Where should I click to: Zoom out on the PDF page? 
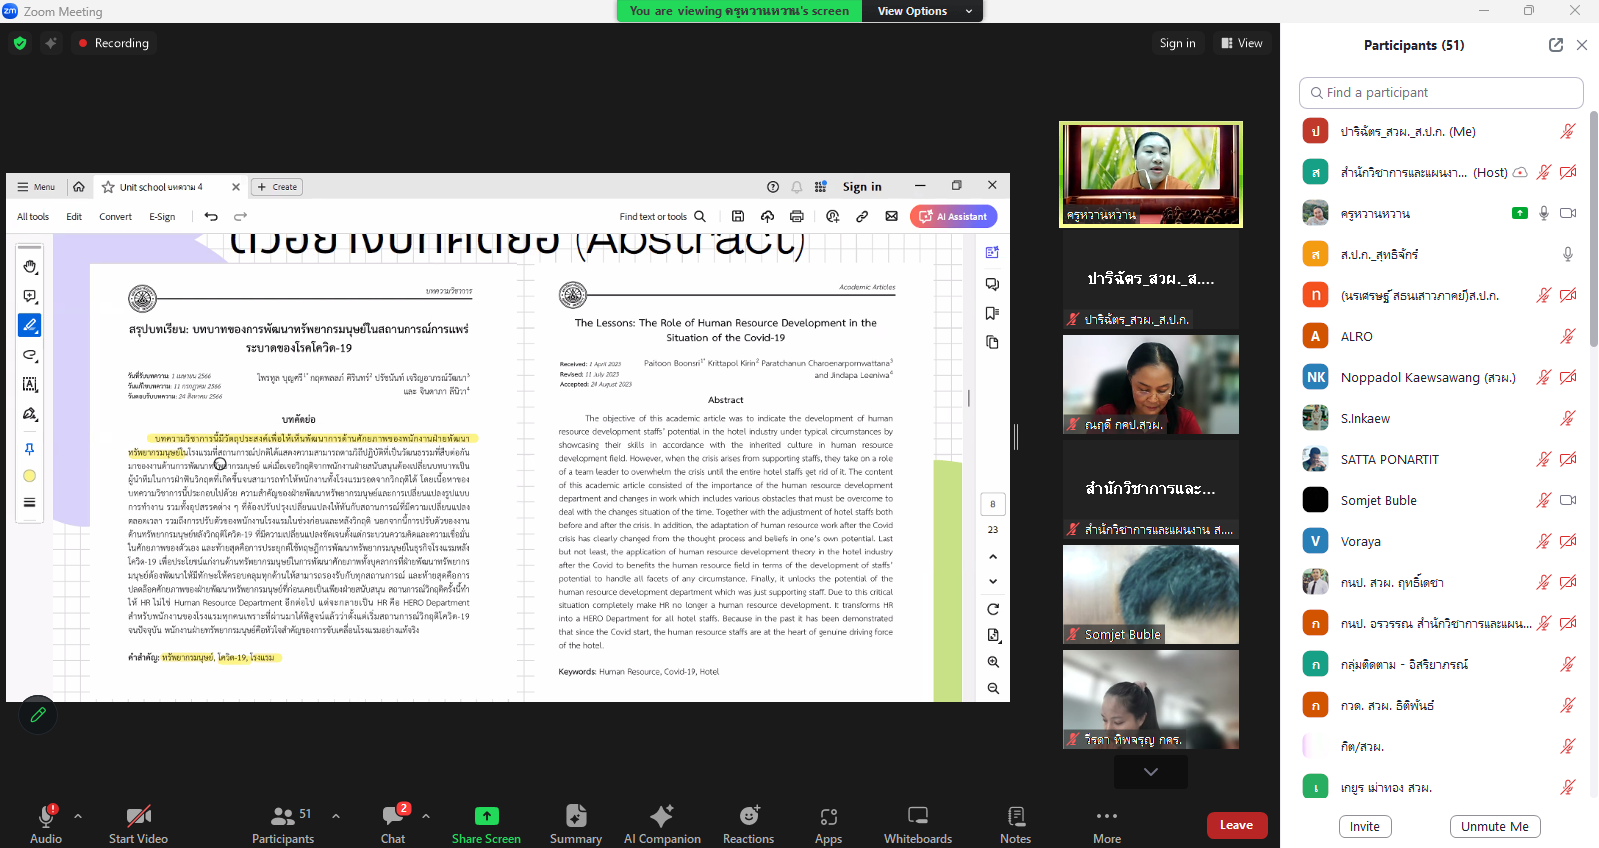[x=993, y=688]
